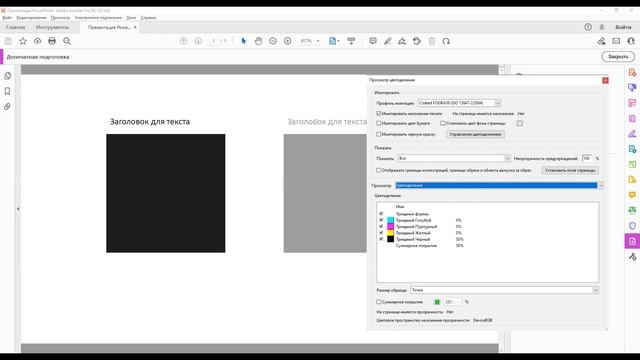Open the zoom percentage dropdown in toolbar

318,41
